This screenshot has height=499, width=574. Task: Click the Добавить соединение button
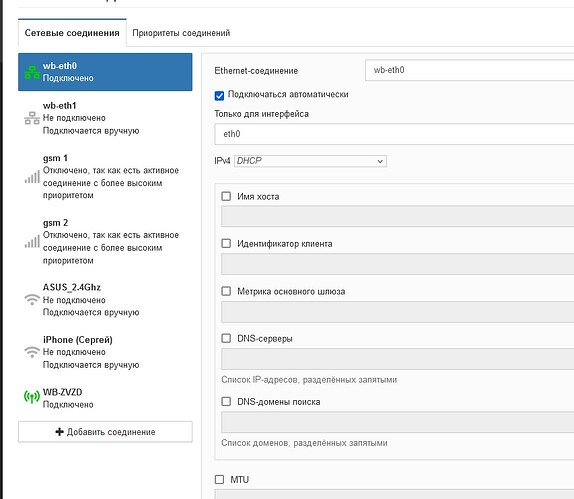point(105,432)
